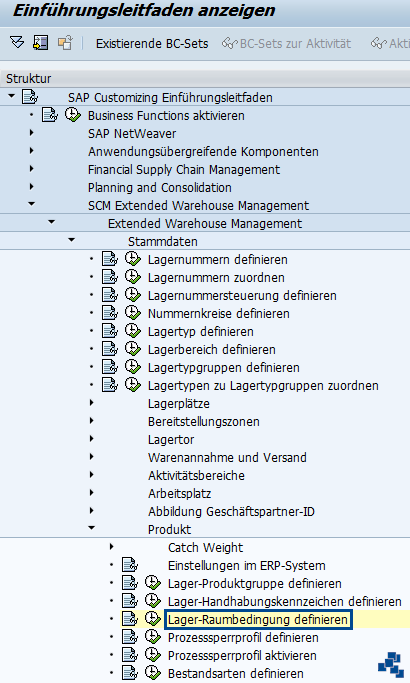Click the second toolbar icon with document and arrow
The width and height of the screenshot is (410, 683).
(x=41, y=43)
